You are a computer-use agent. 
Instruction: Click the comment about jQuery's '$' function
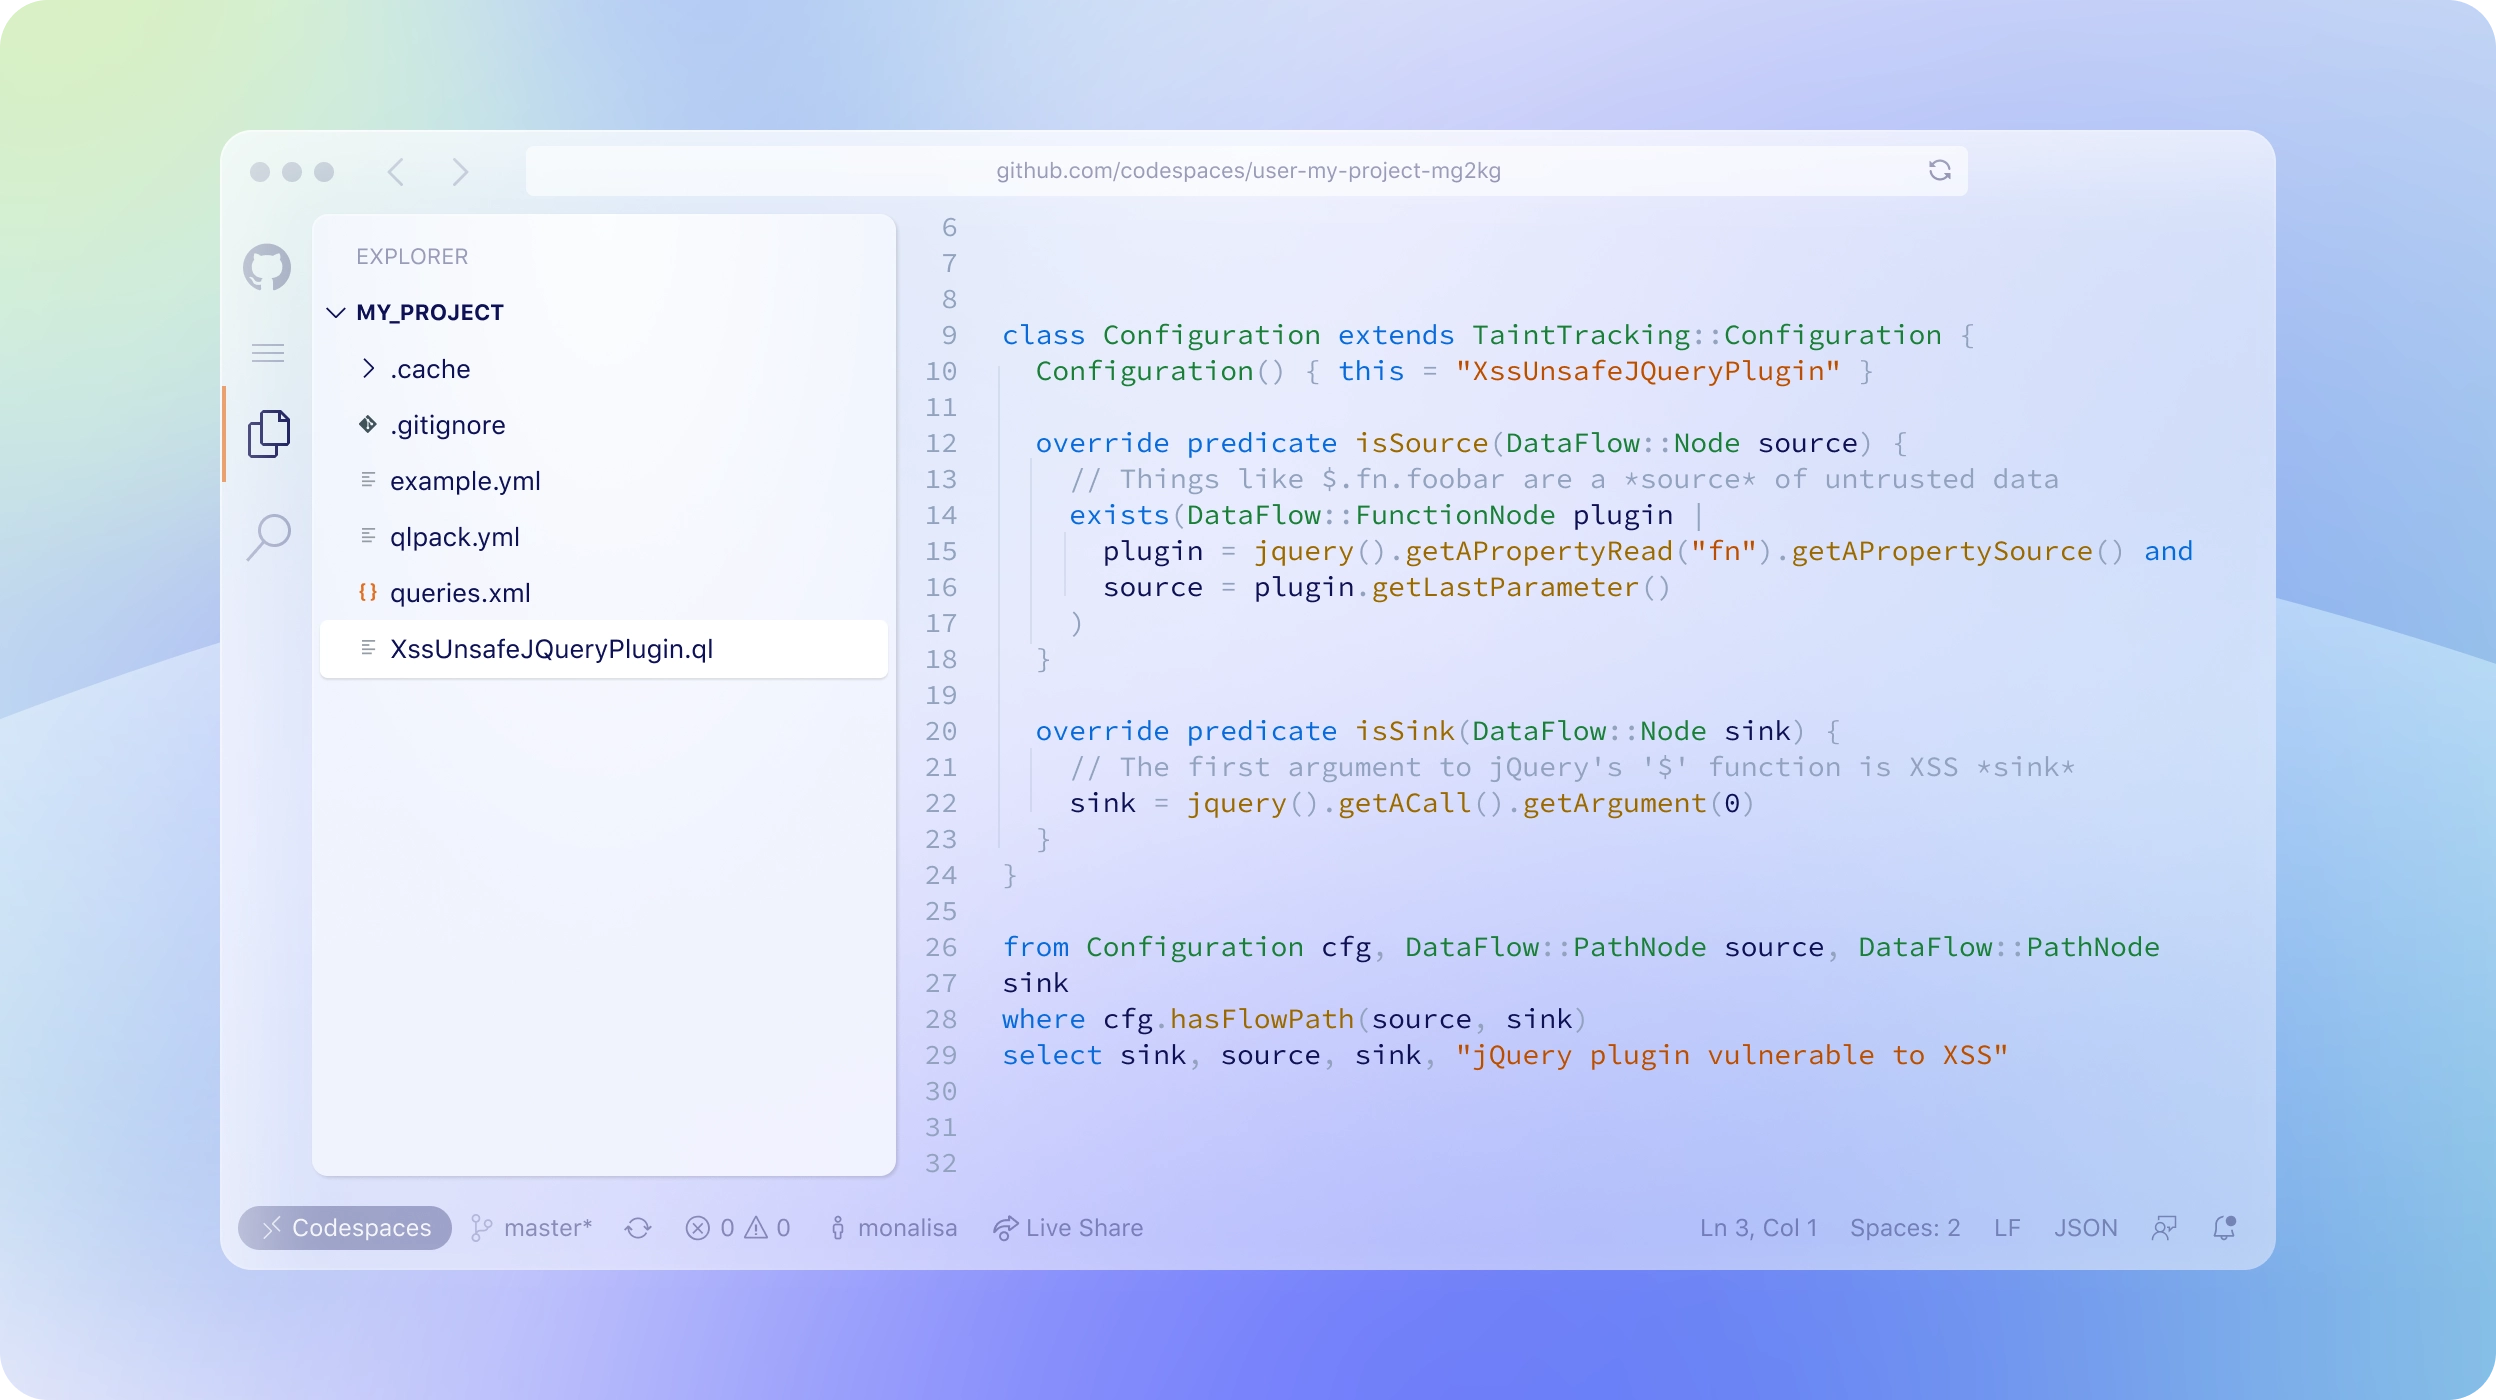pos(1572,767)
